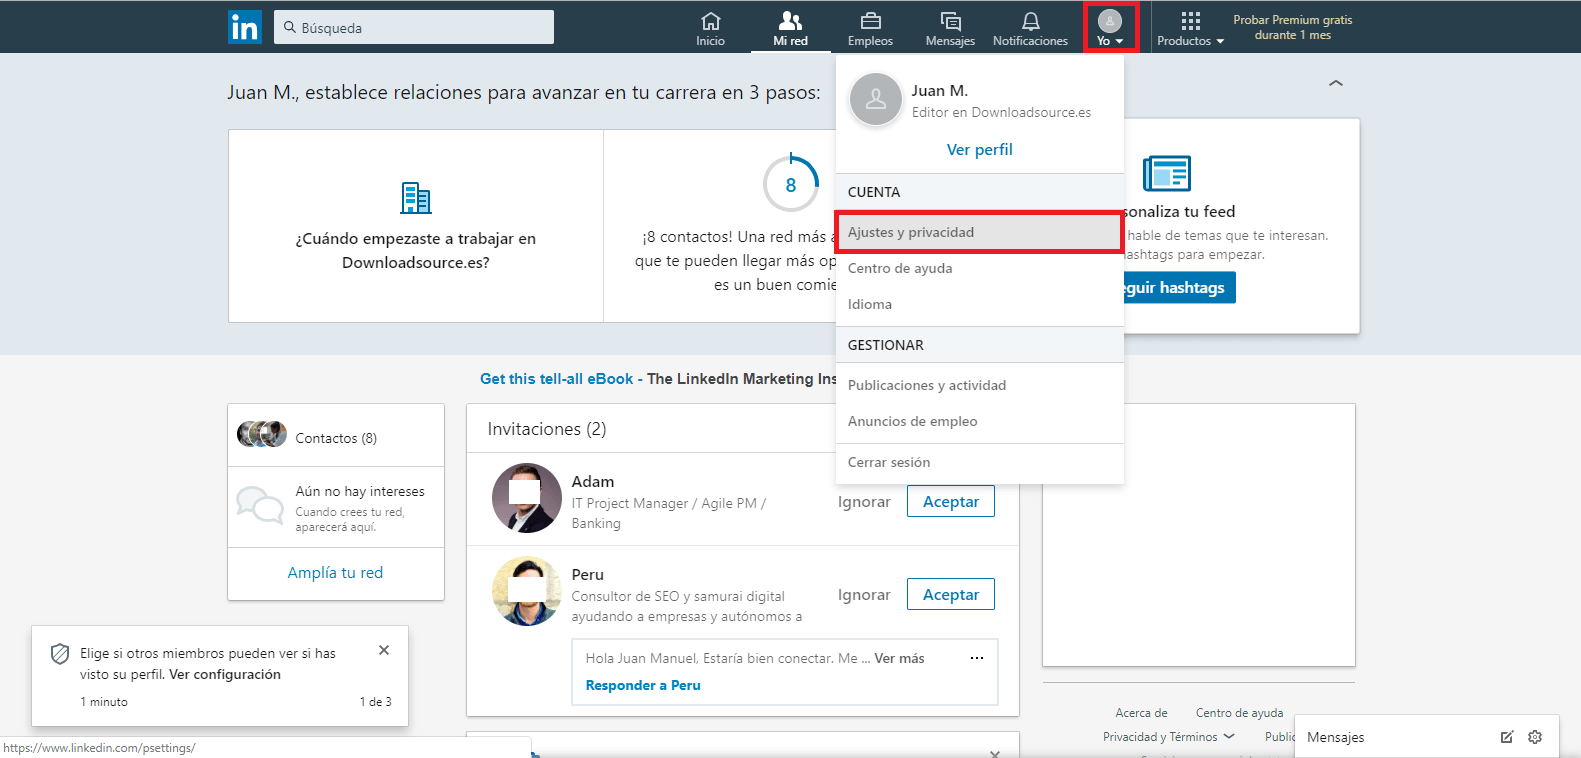This screenshot has width=1581, height=758.
Task: Toggle the Yo profile dropdown
Action: (x=1110, y=27)
